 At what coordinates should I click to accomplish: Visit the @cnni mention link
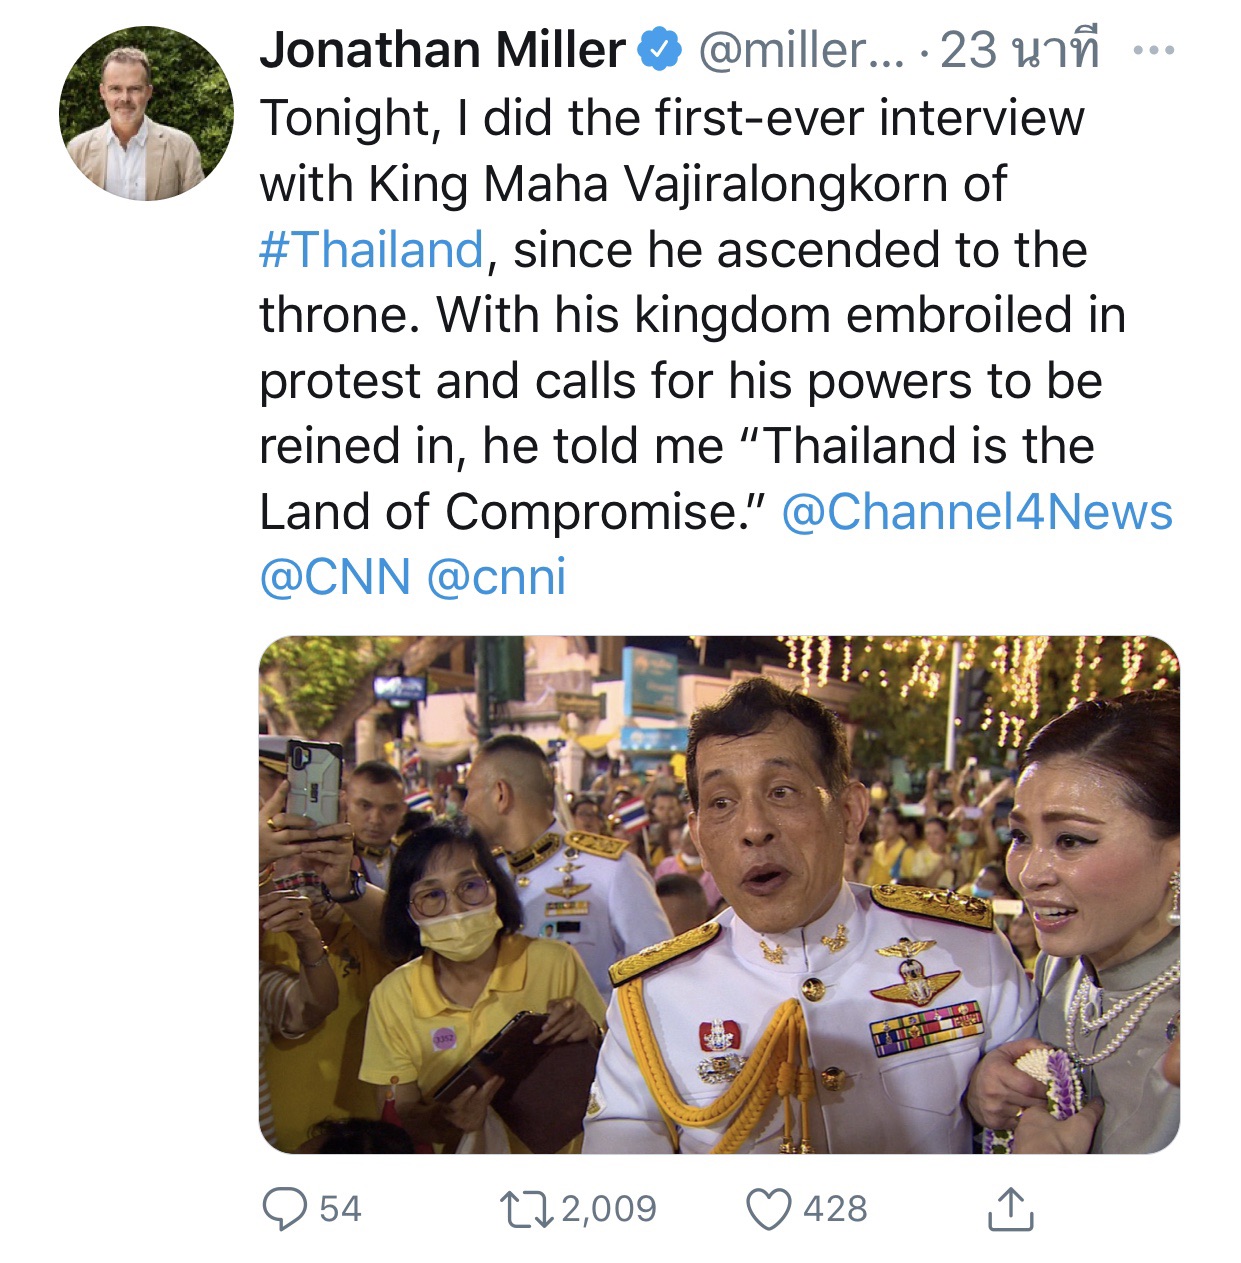pyautogui.click(x=496, y=577)
